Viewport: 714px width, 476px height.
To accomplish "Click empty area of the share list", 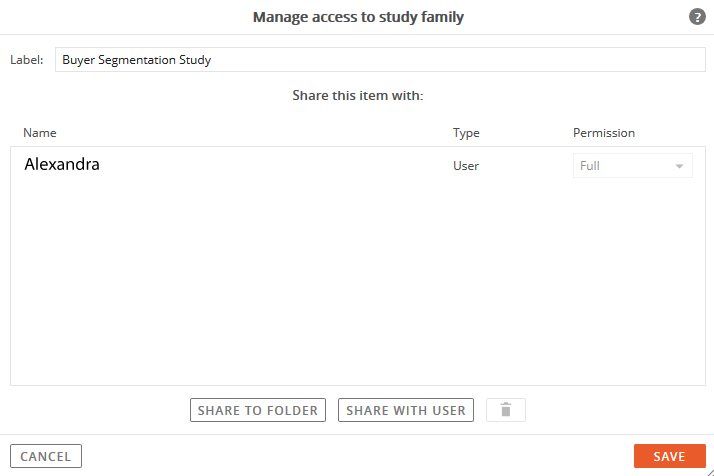I will [357, 282].
